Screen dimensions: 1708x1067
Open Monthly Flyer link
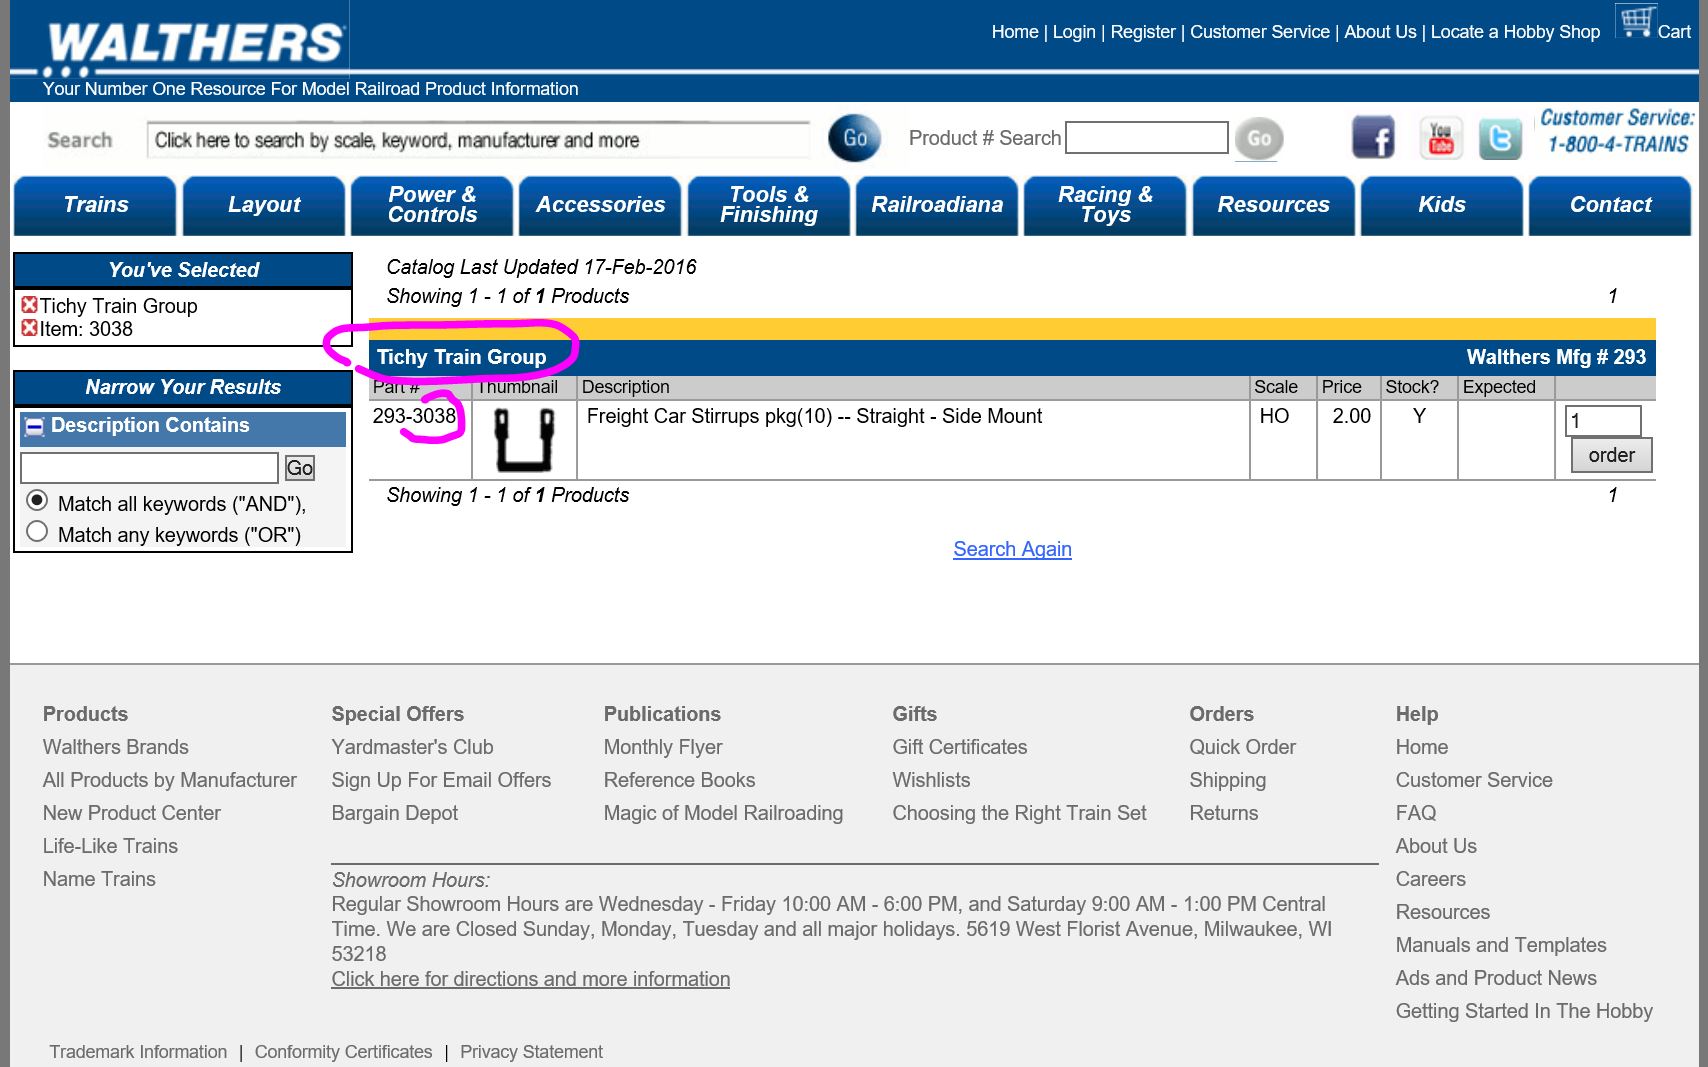point(663,747)
